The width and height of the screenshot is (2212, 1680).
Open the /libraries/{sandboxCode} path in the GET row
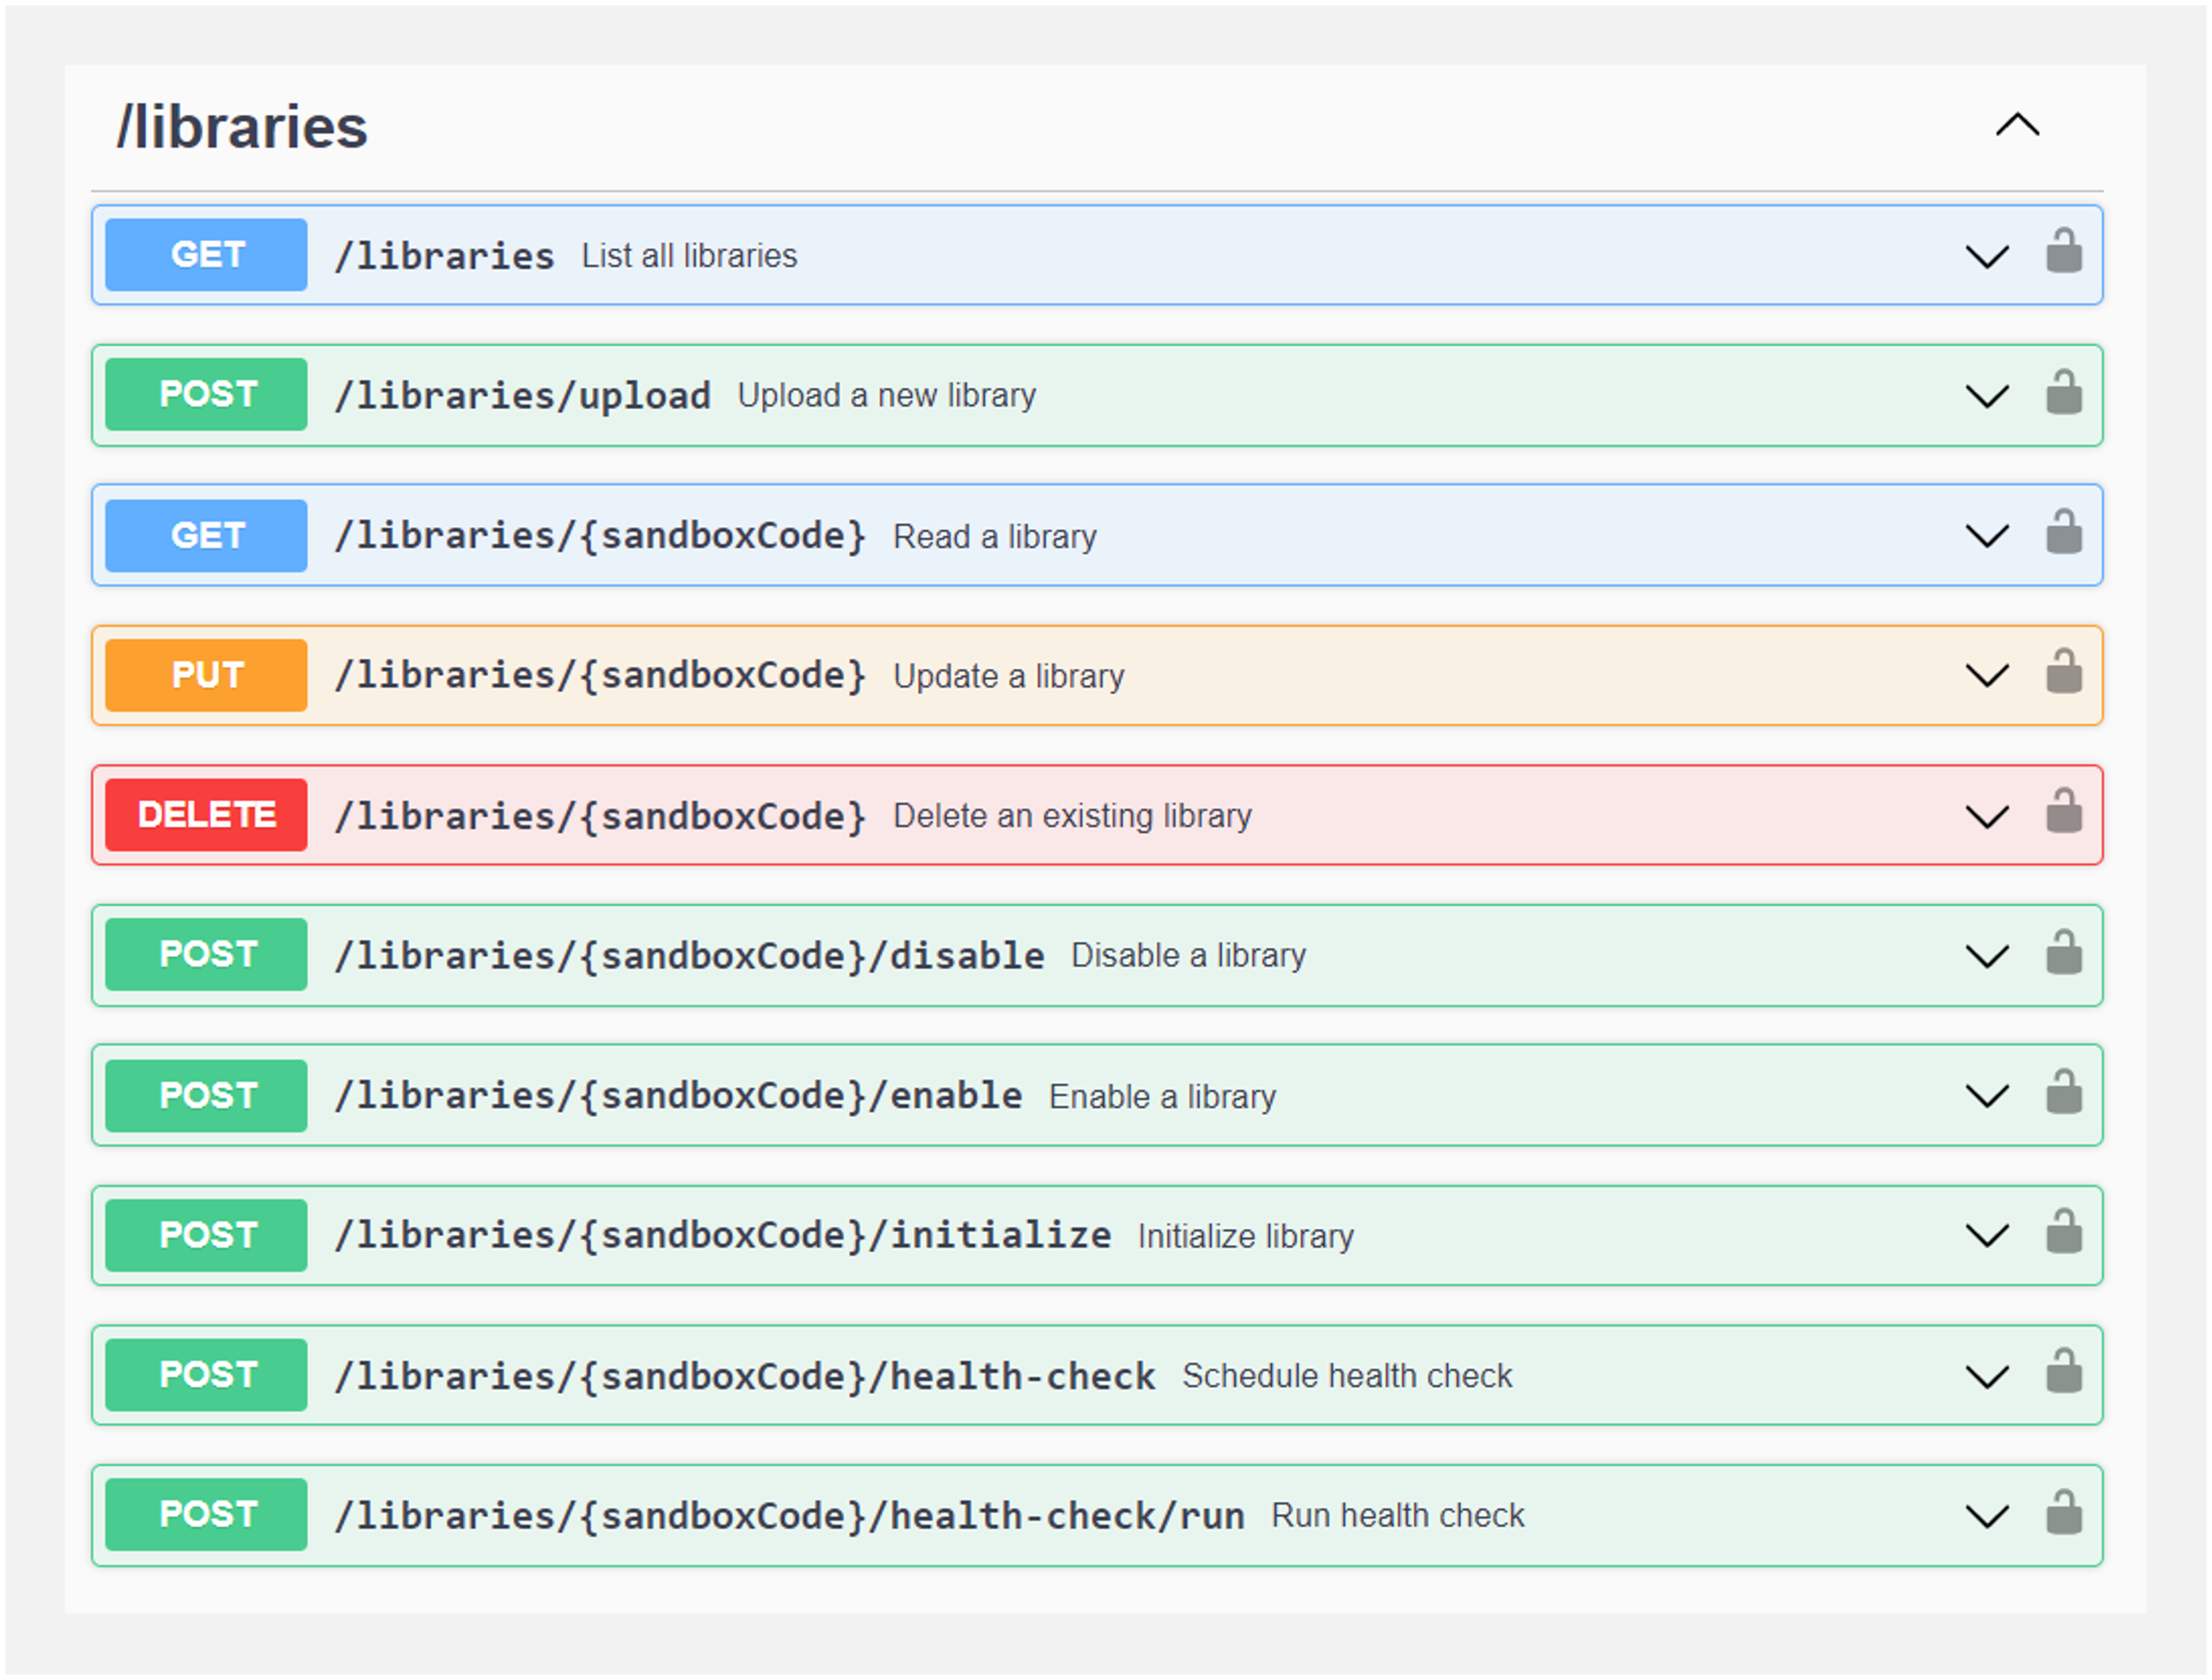click(600, 536)
